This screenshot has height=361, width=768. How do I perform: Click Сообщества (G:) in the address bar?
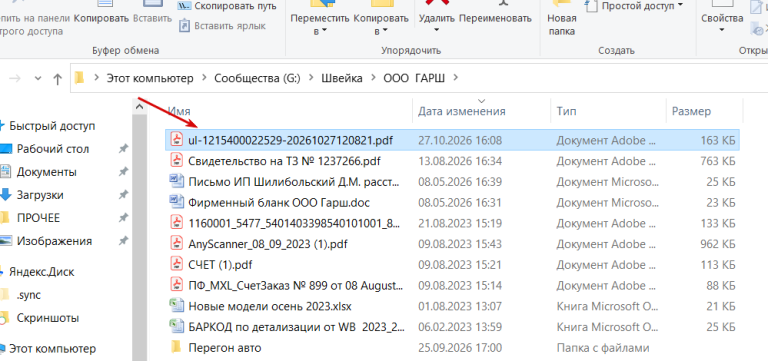257,78
